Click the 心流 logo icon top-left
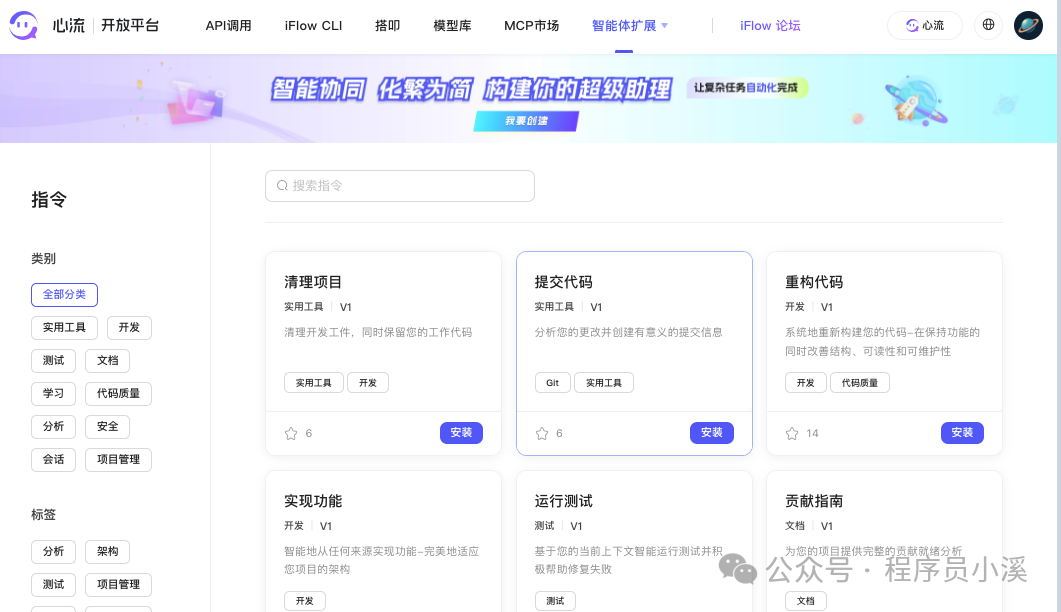Viewport: 1061px width, 612px height. click(x=26, y=25)
